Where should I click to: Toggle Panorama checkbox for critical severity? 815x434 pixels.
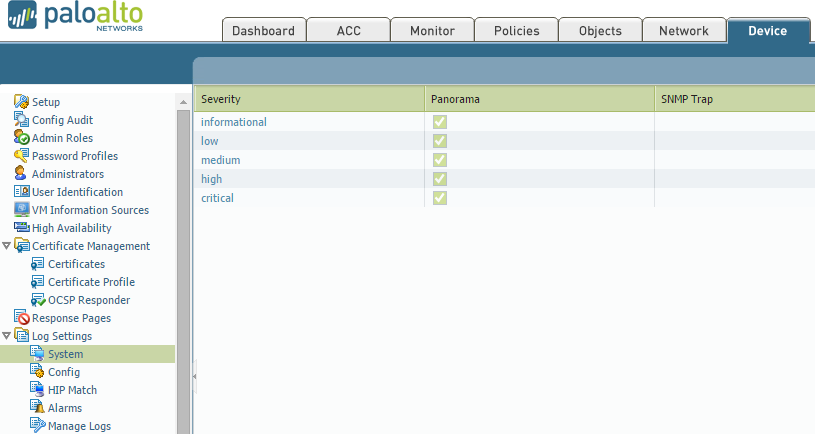pyautogui.click(x=439, y=198)
